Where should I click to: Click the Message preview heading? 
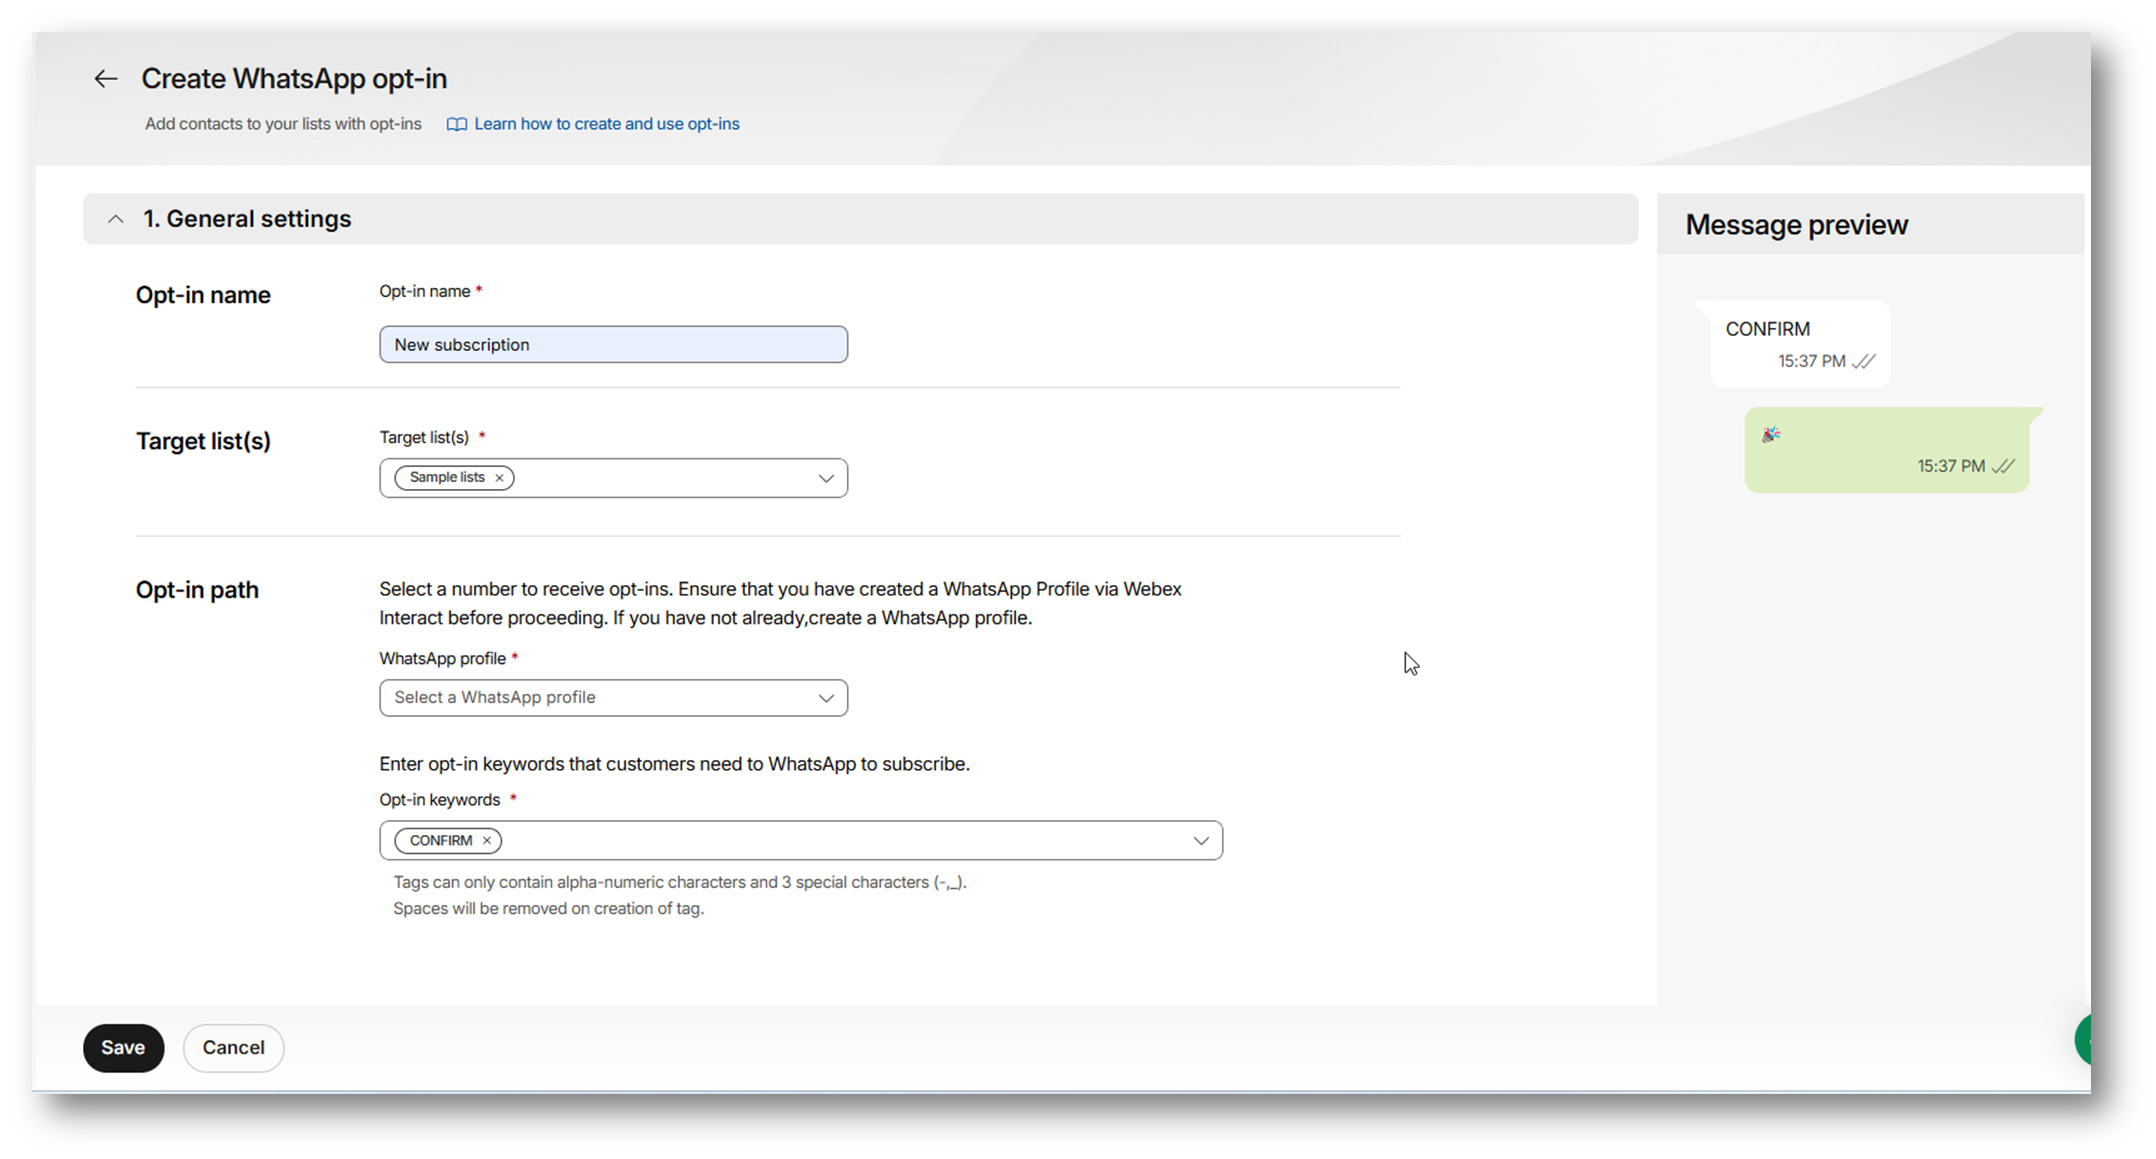click(x=1796, y=225)
